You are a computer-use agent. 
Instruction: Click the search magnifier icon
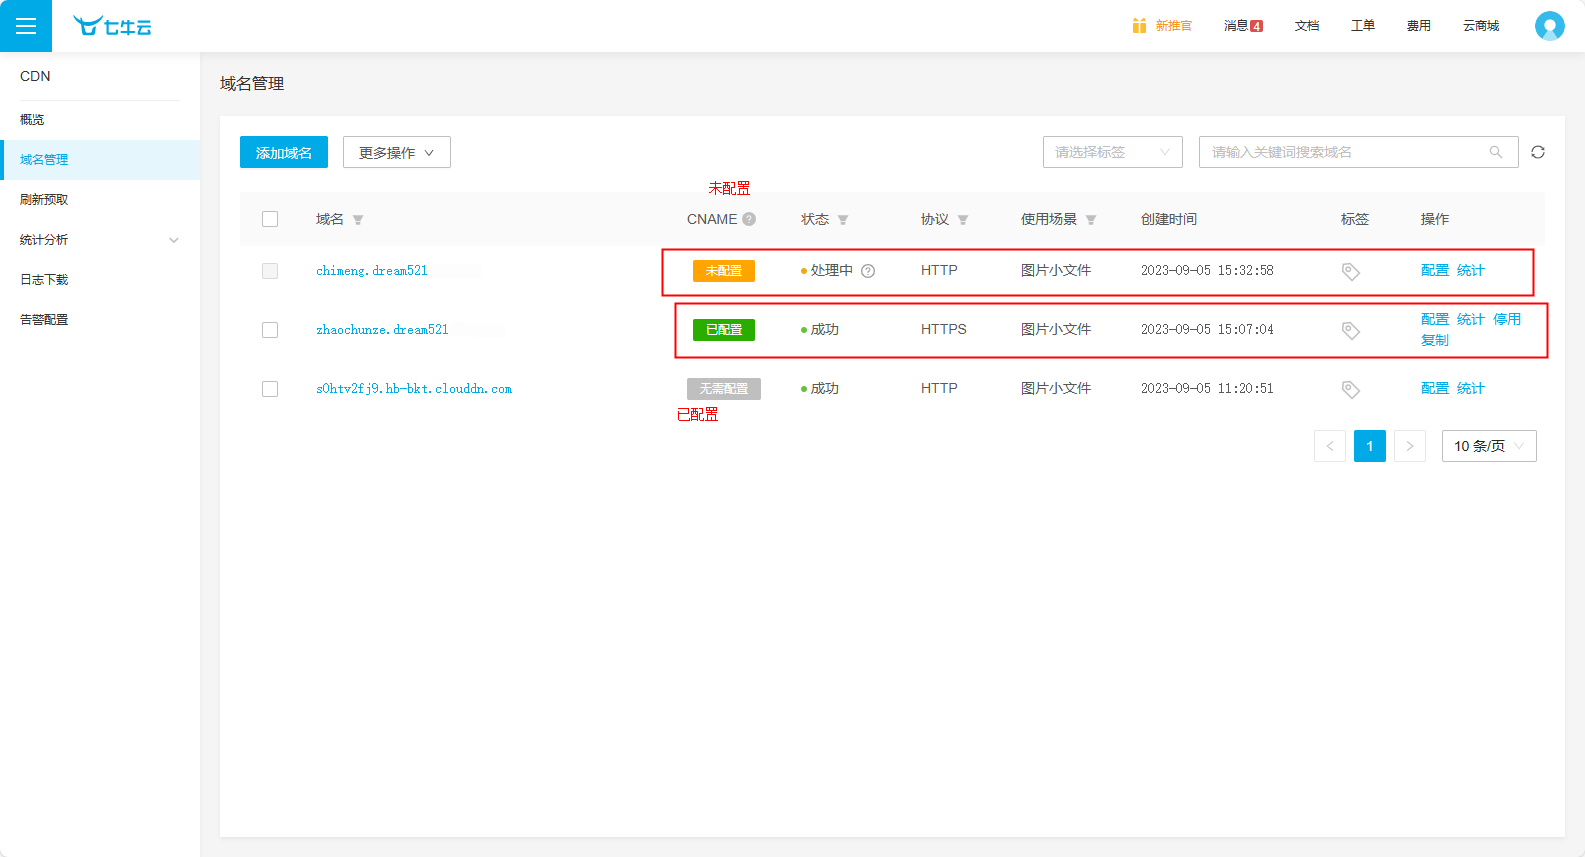1496,152
